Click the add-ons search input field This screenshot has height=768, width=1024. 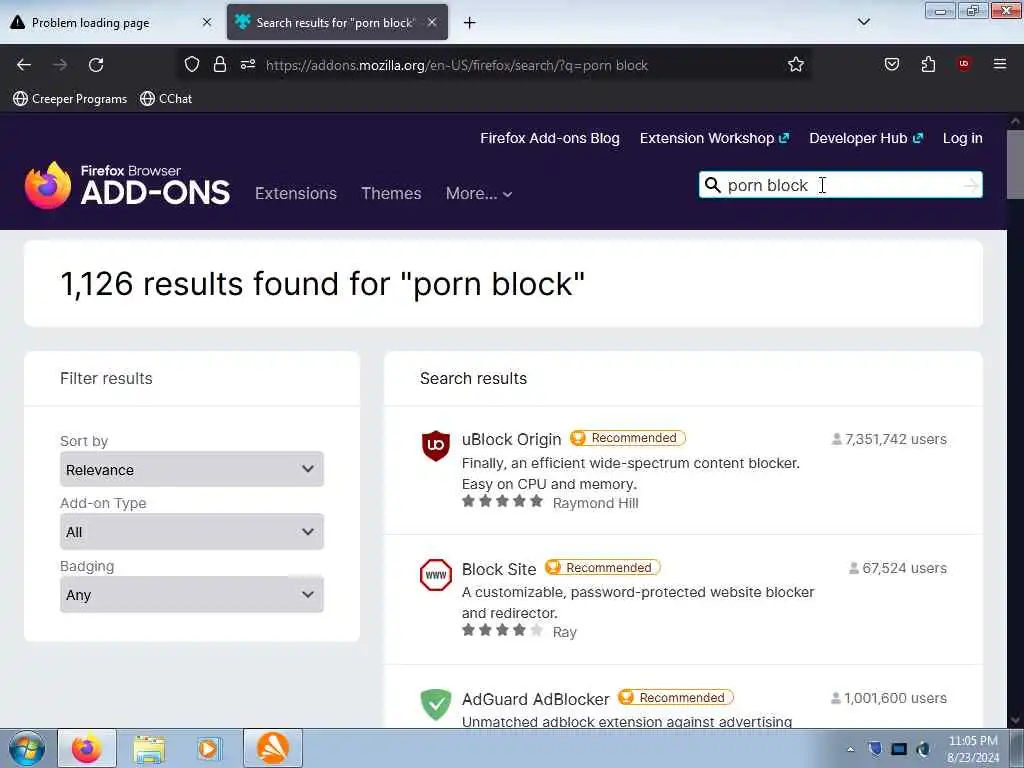[841, 185]
